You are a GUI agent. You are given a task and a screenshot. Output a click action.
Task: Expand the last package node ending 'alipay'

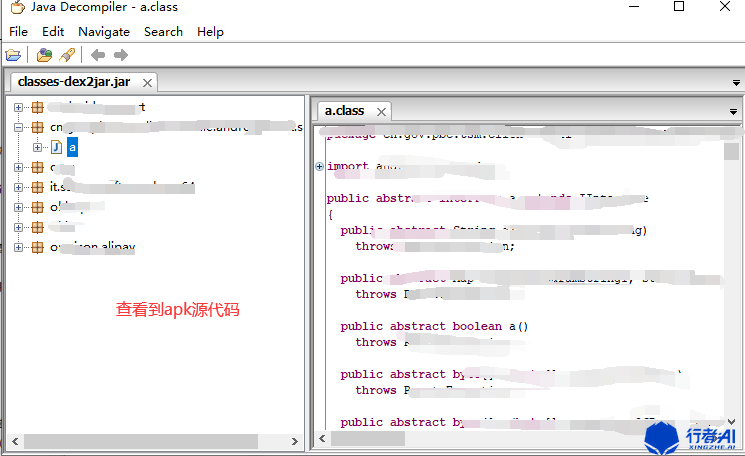pyautogui.click(x=18, y=247)
